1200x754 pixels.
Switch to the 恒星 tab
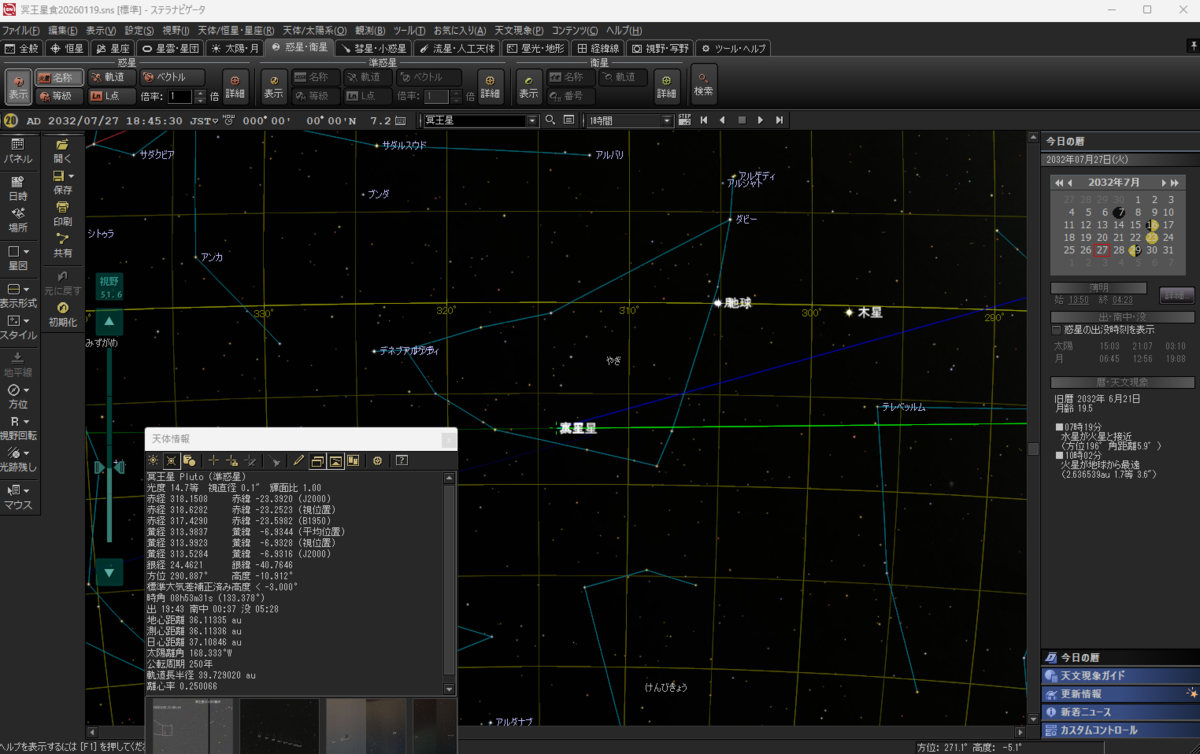pyautogui.click(x=69, y=47)
